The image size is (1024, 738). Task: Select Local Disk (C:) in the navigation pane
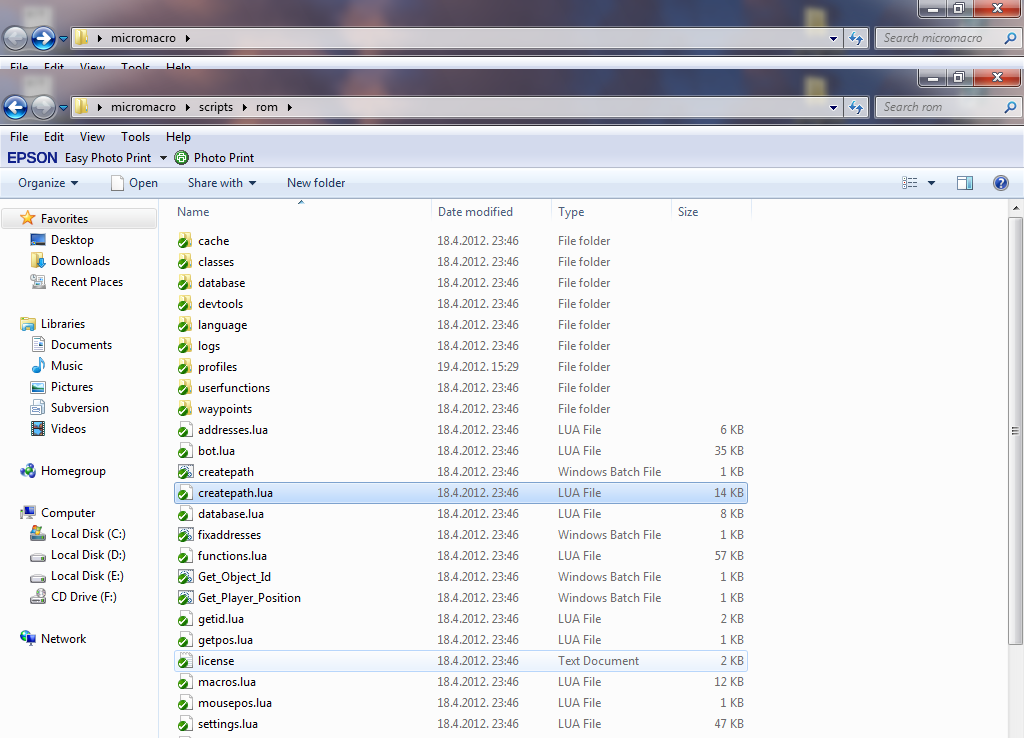[x=88, y=534]
